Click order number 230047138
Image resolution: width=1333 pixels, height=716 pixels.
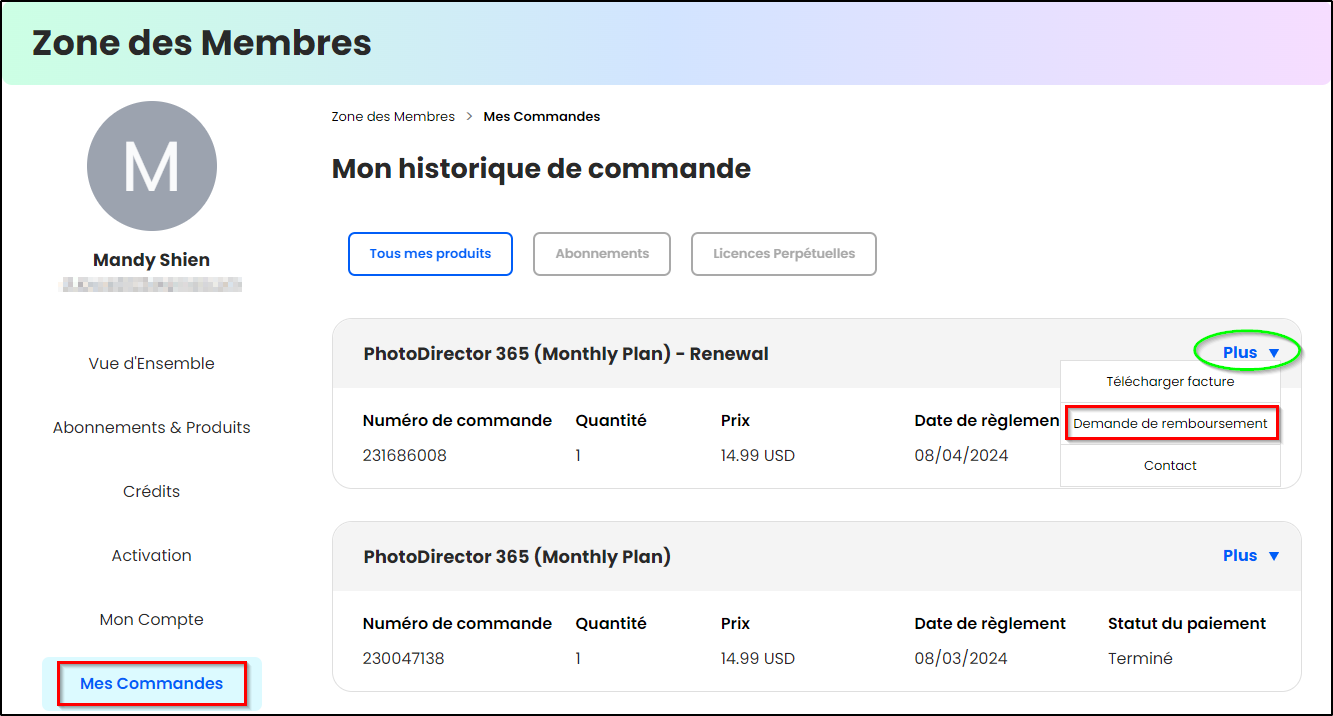404,659
